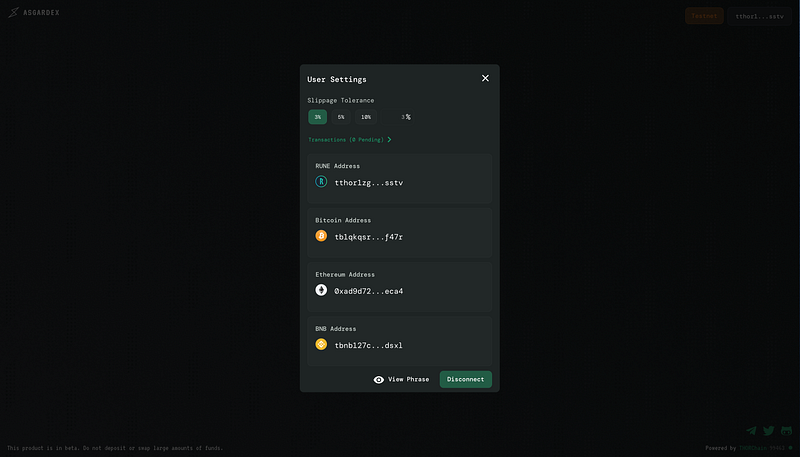Reveal phrase via eye icon

(379, 379)
